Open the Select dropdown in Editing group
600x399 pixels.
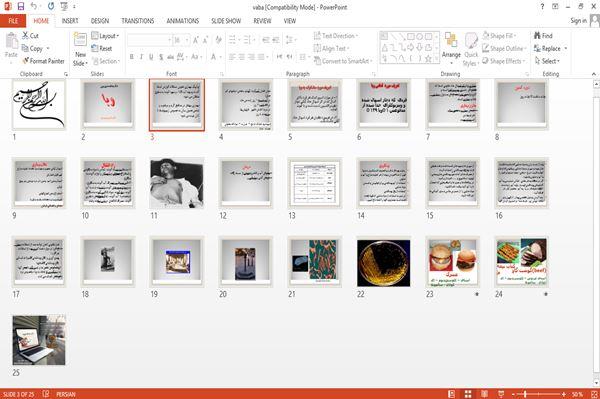tap(547, 61)
